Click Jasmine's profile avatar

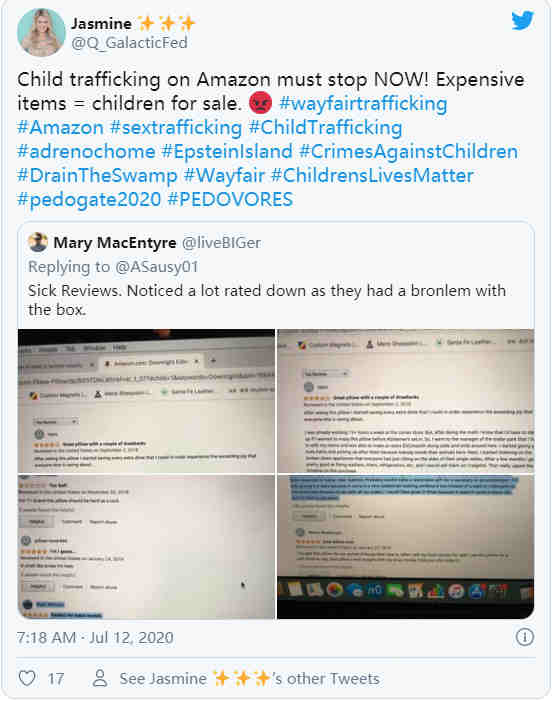[x=41, y=32]
